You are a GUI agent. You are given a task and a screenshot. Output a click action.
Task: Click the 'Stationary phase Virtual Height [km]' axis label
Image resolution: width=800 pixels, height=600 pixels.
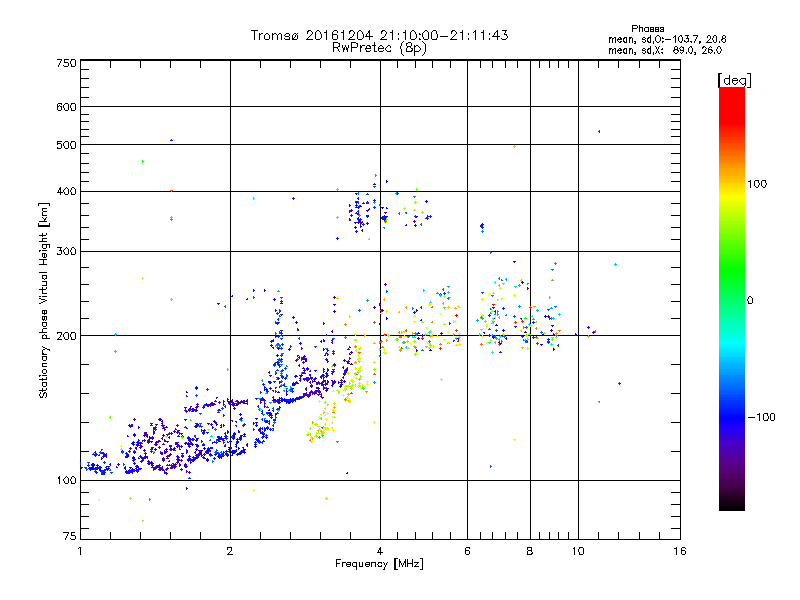coord(44,300)
